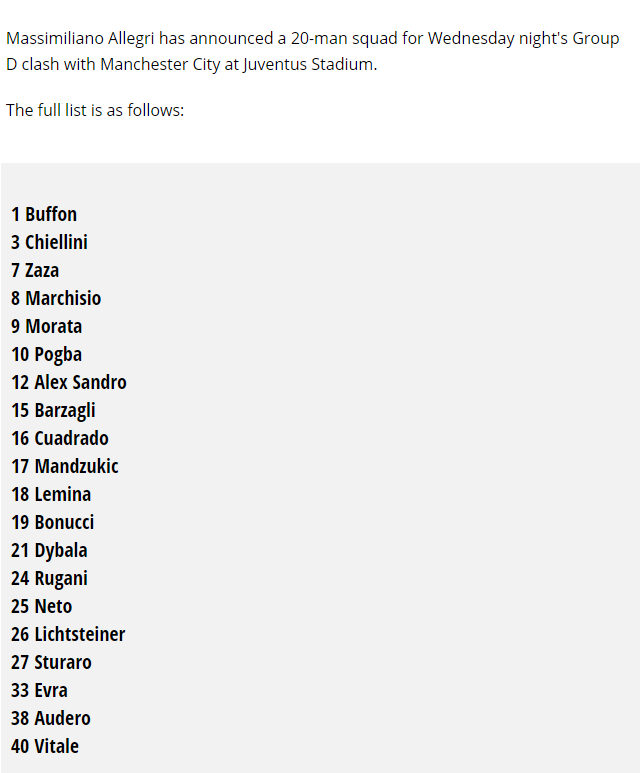Click the text "The full list is as follows:"
Screen dimensions: 640x773
(x=95, y=110)
